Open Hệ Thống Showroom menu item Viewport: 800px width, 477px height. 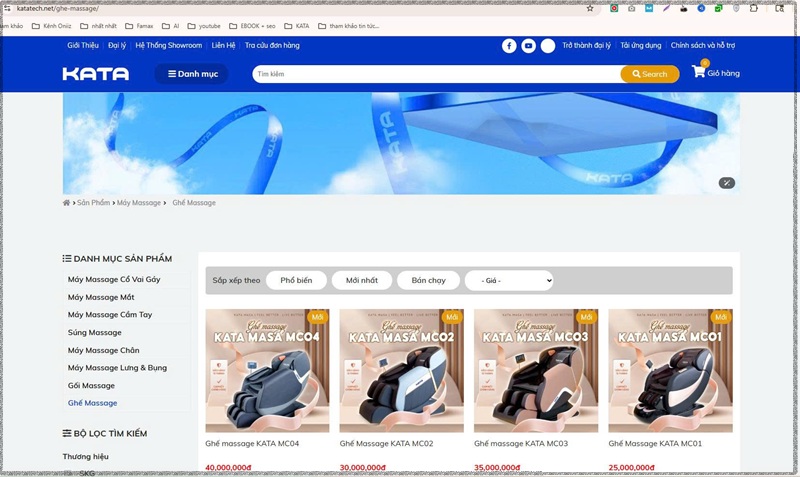coord(168,45)
